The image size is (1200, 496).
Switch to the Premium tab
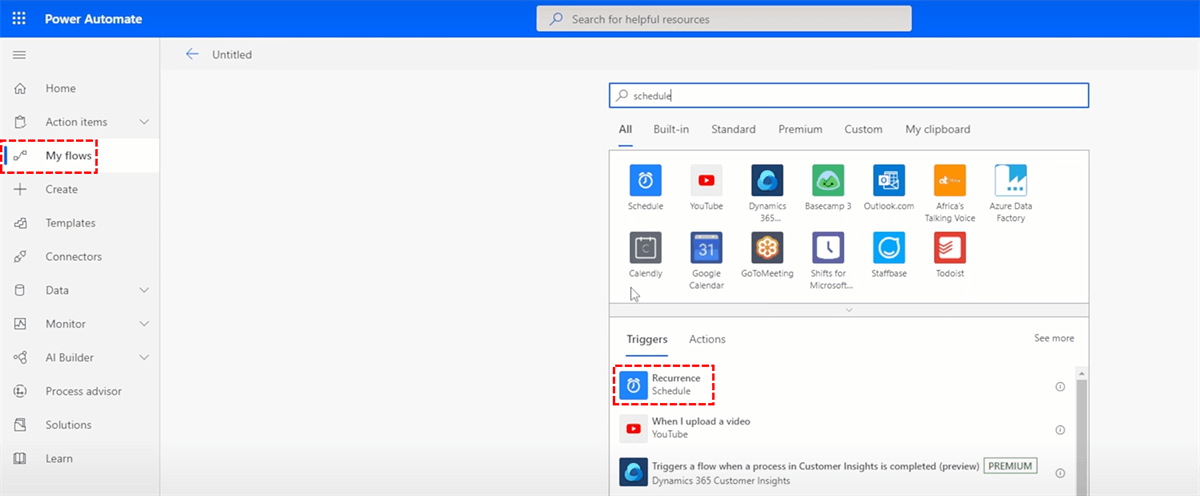click(800, 129)
